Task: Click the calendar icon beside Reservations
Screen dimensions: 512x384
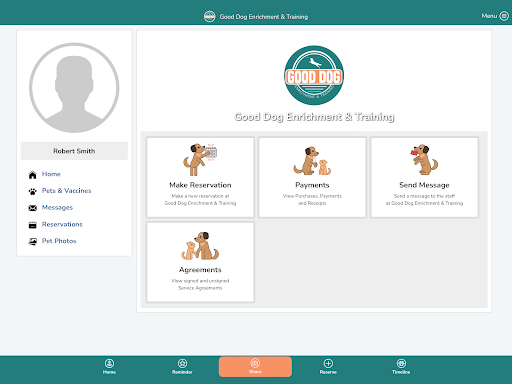Action: click(32, 225)
